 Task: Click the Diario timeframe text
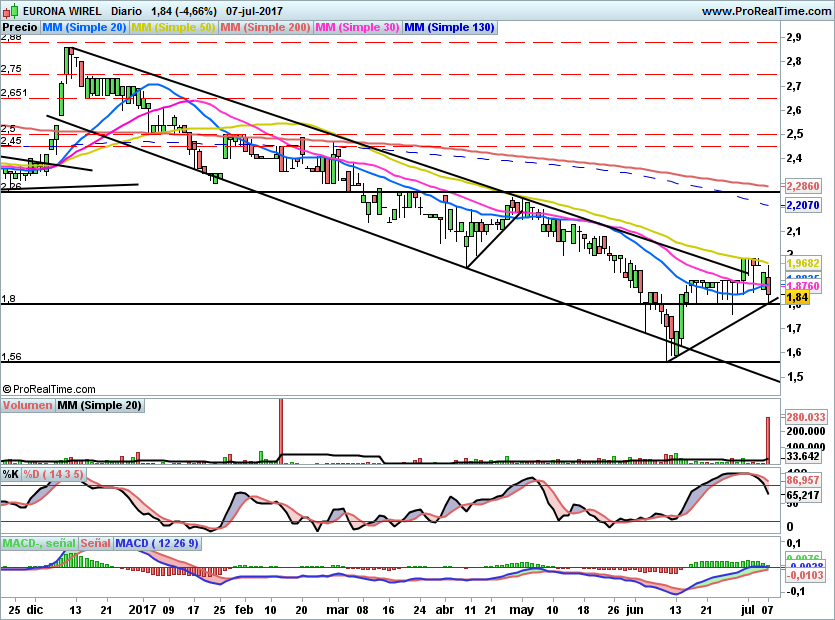[x=126, y=11]
